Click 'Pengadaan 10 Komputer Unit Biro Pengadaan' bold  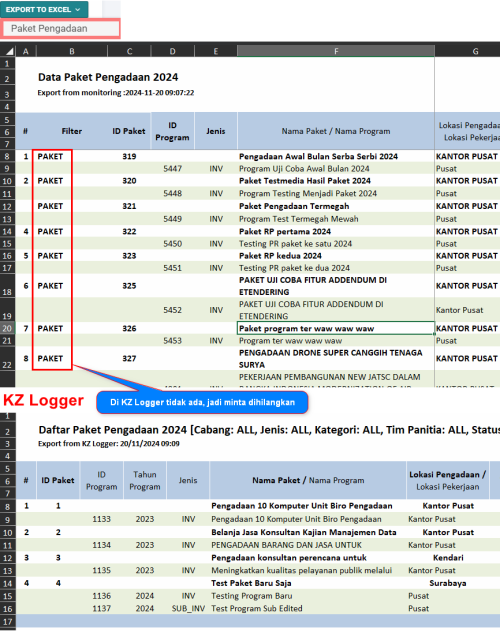(x=302, y=506)
